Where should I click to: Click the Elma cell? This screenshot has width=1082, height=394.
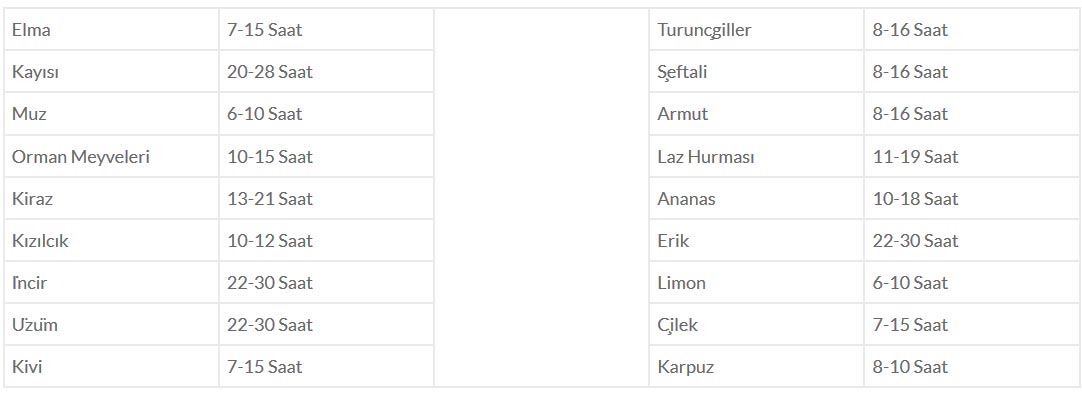(x=111, y=30)
